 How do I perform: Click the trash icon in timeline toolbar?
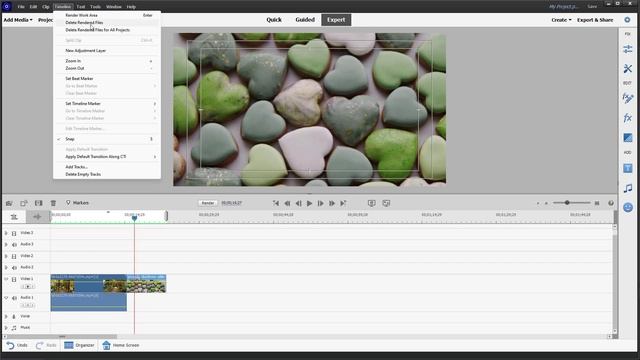point(53,203)
